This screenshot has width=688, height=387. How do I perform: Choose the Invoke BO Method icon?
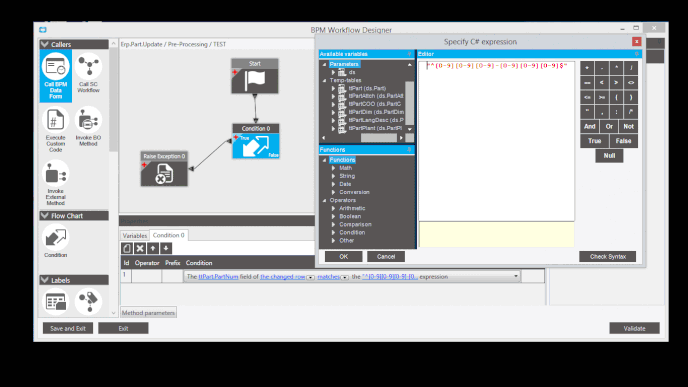pyautogui.click(x=88, y=120)
